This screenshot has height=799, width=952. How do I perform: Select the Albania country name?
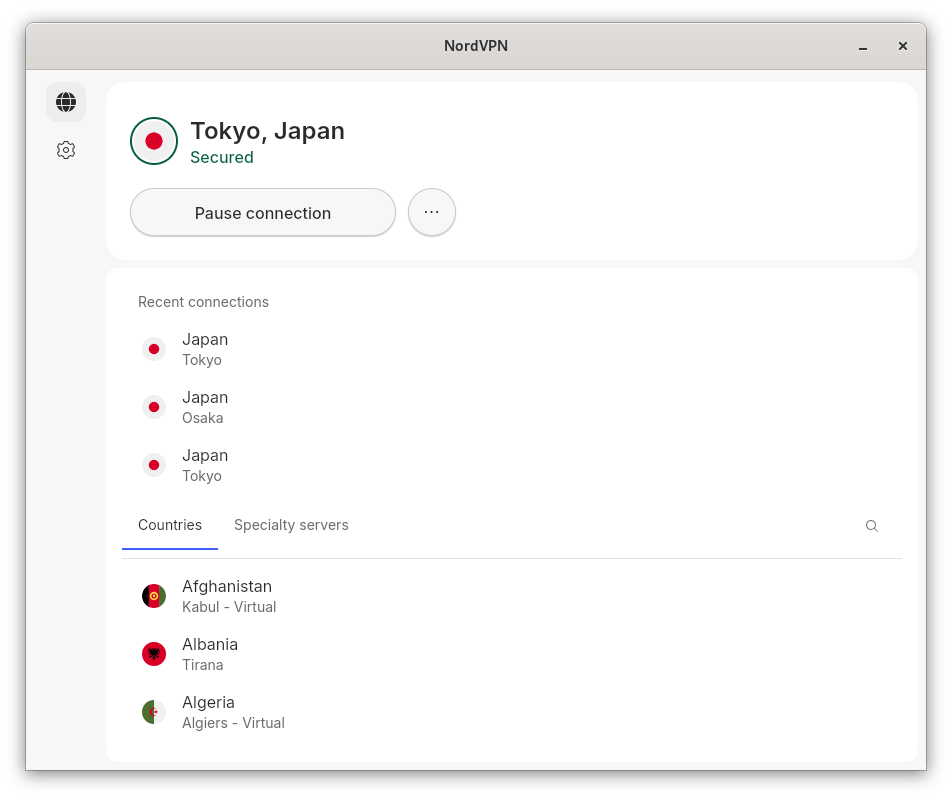[x=210, y=644]
